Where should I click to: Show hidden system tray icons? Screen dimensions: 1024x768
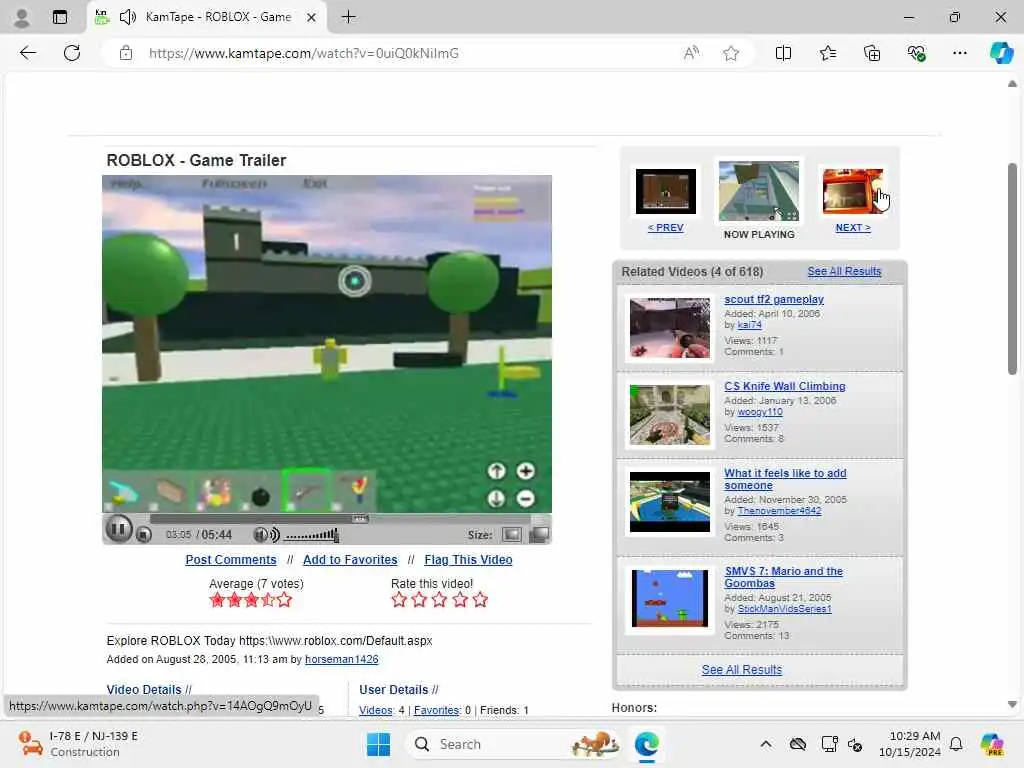click(x=766, y=744)
